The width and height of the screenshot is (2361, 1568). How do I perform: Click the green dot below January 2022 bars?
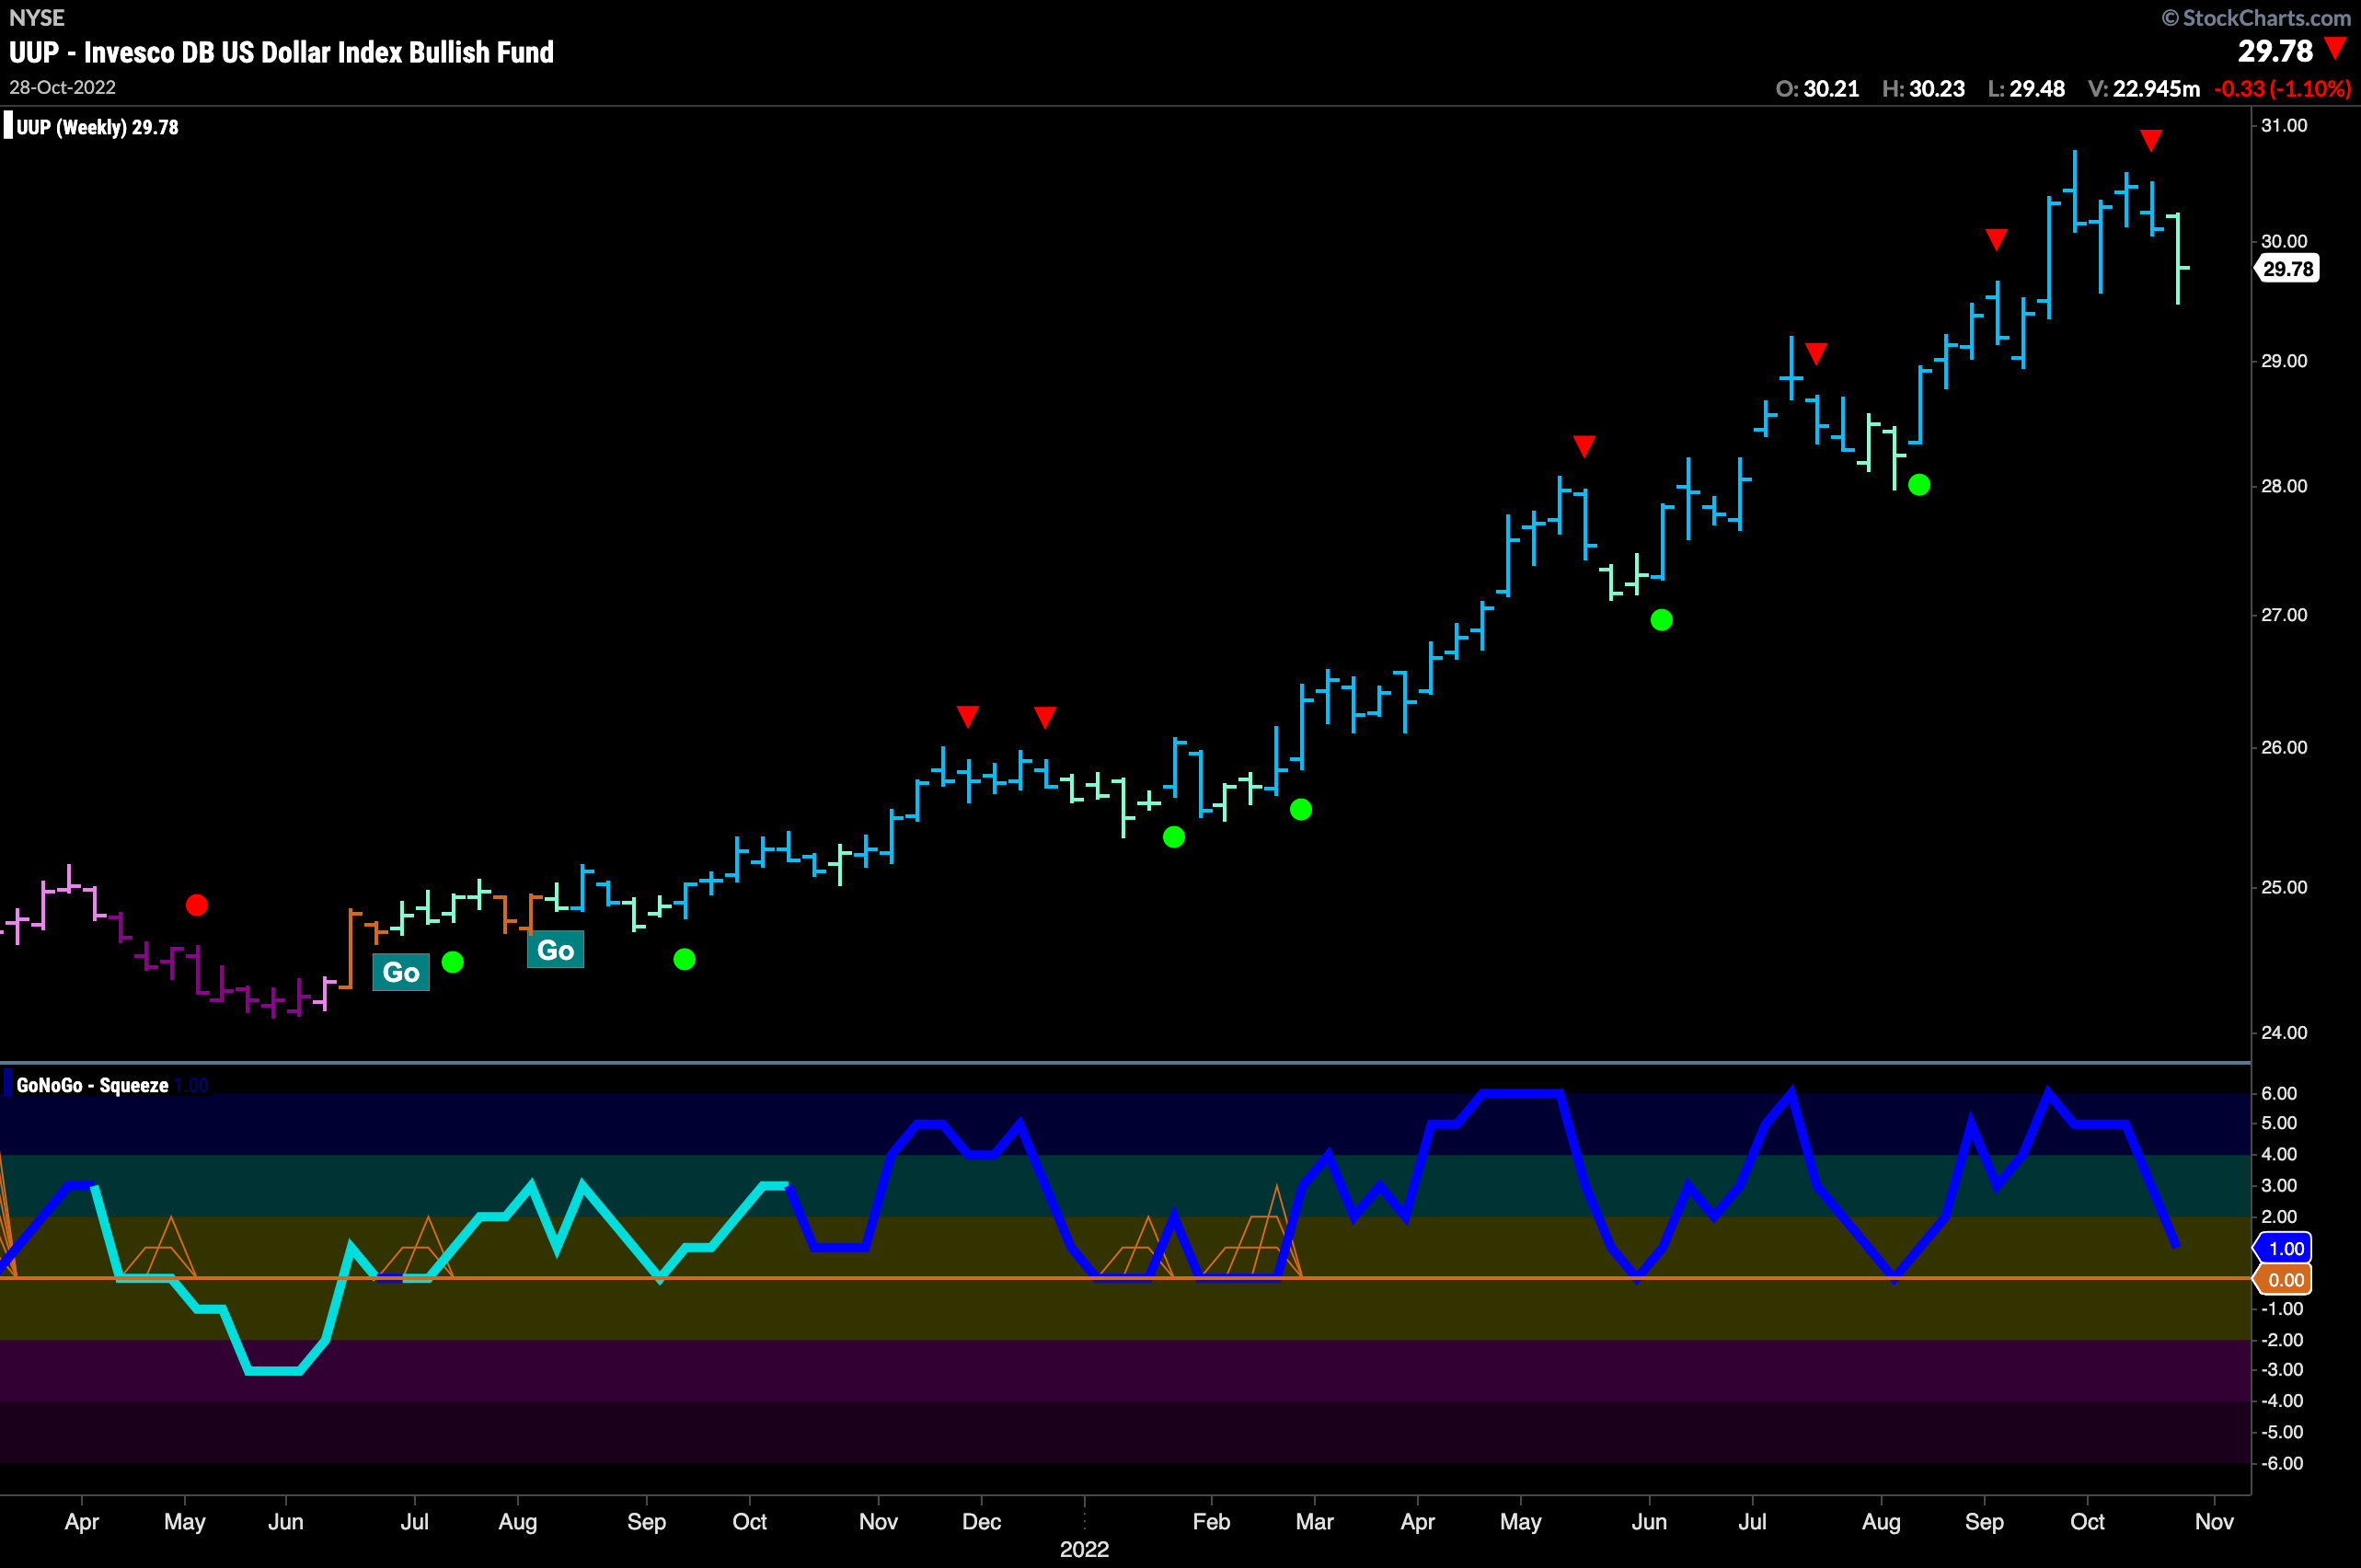pyautogui.click(x=1174, y=837)
